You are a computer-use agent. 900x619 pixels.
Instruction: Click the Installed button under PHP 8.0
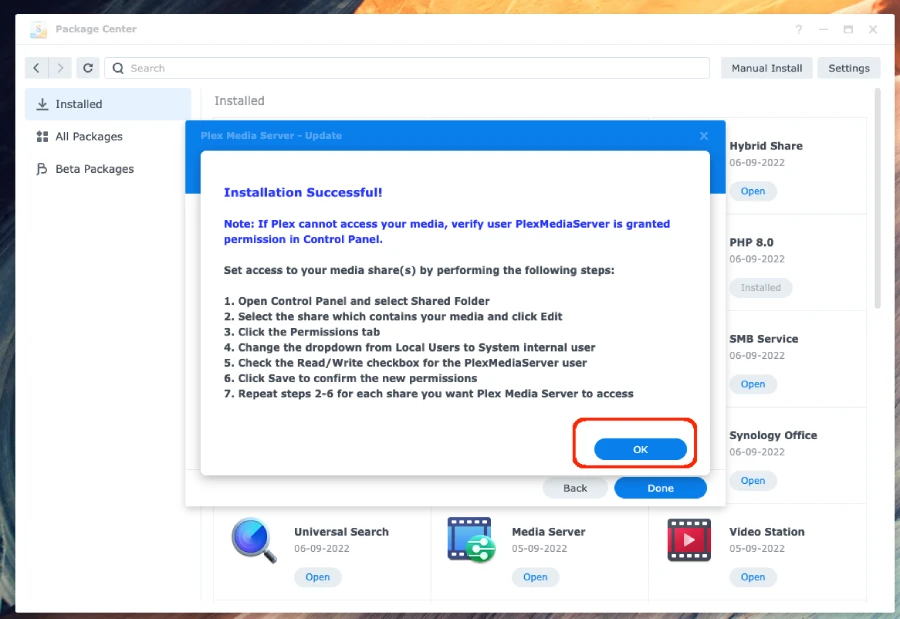(760, 288)
